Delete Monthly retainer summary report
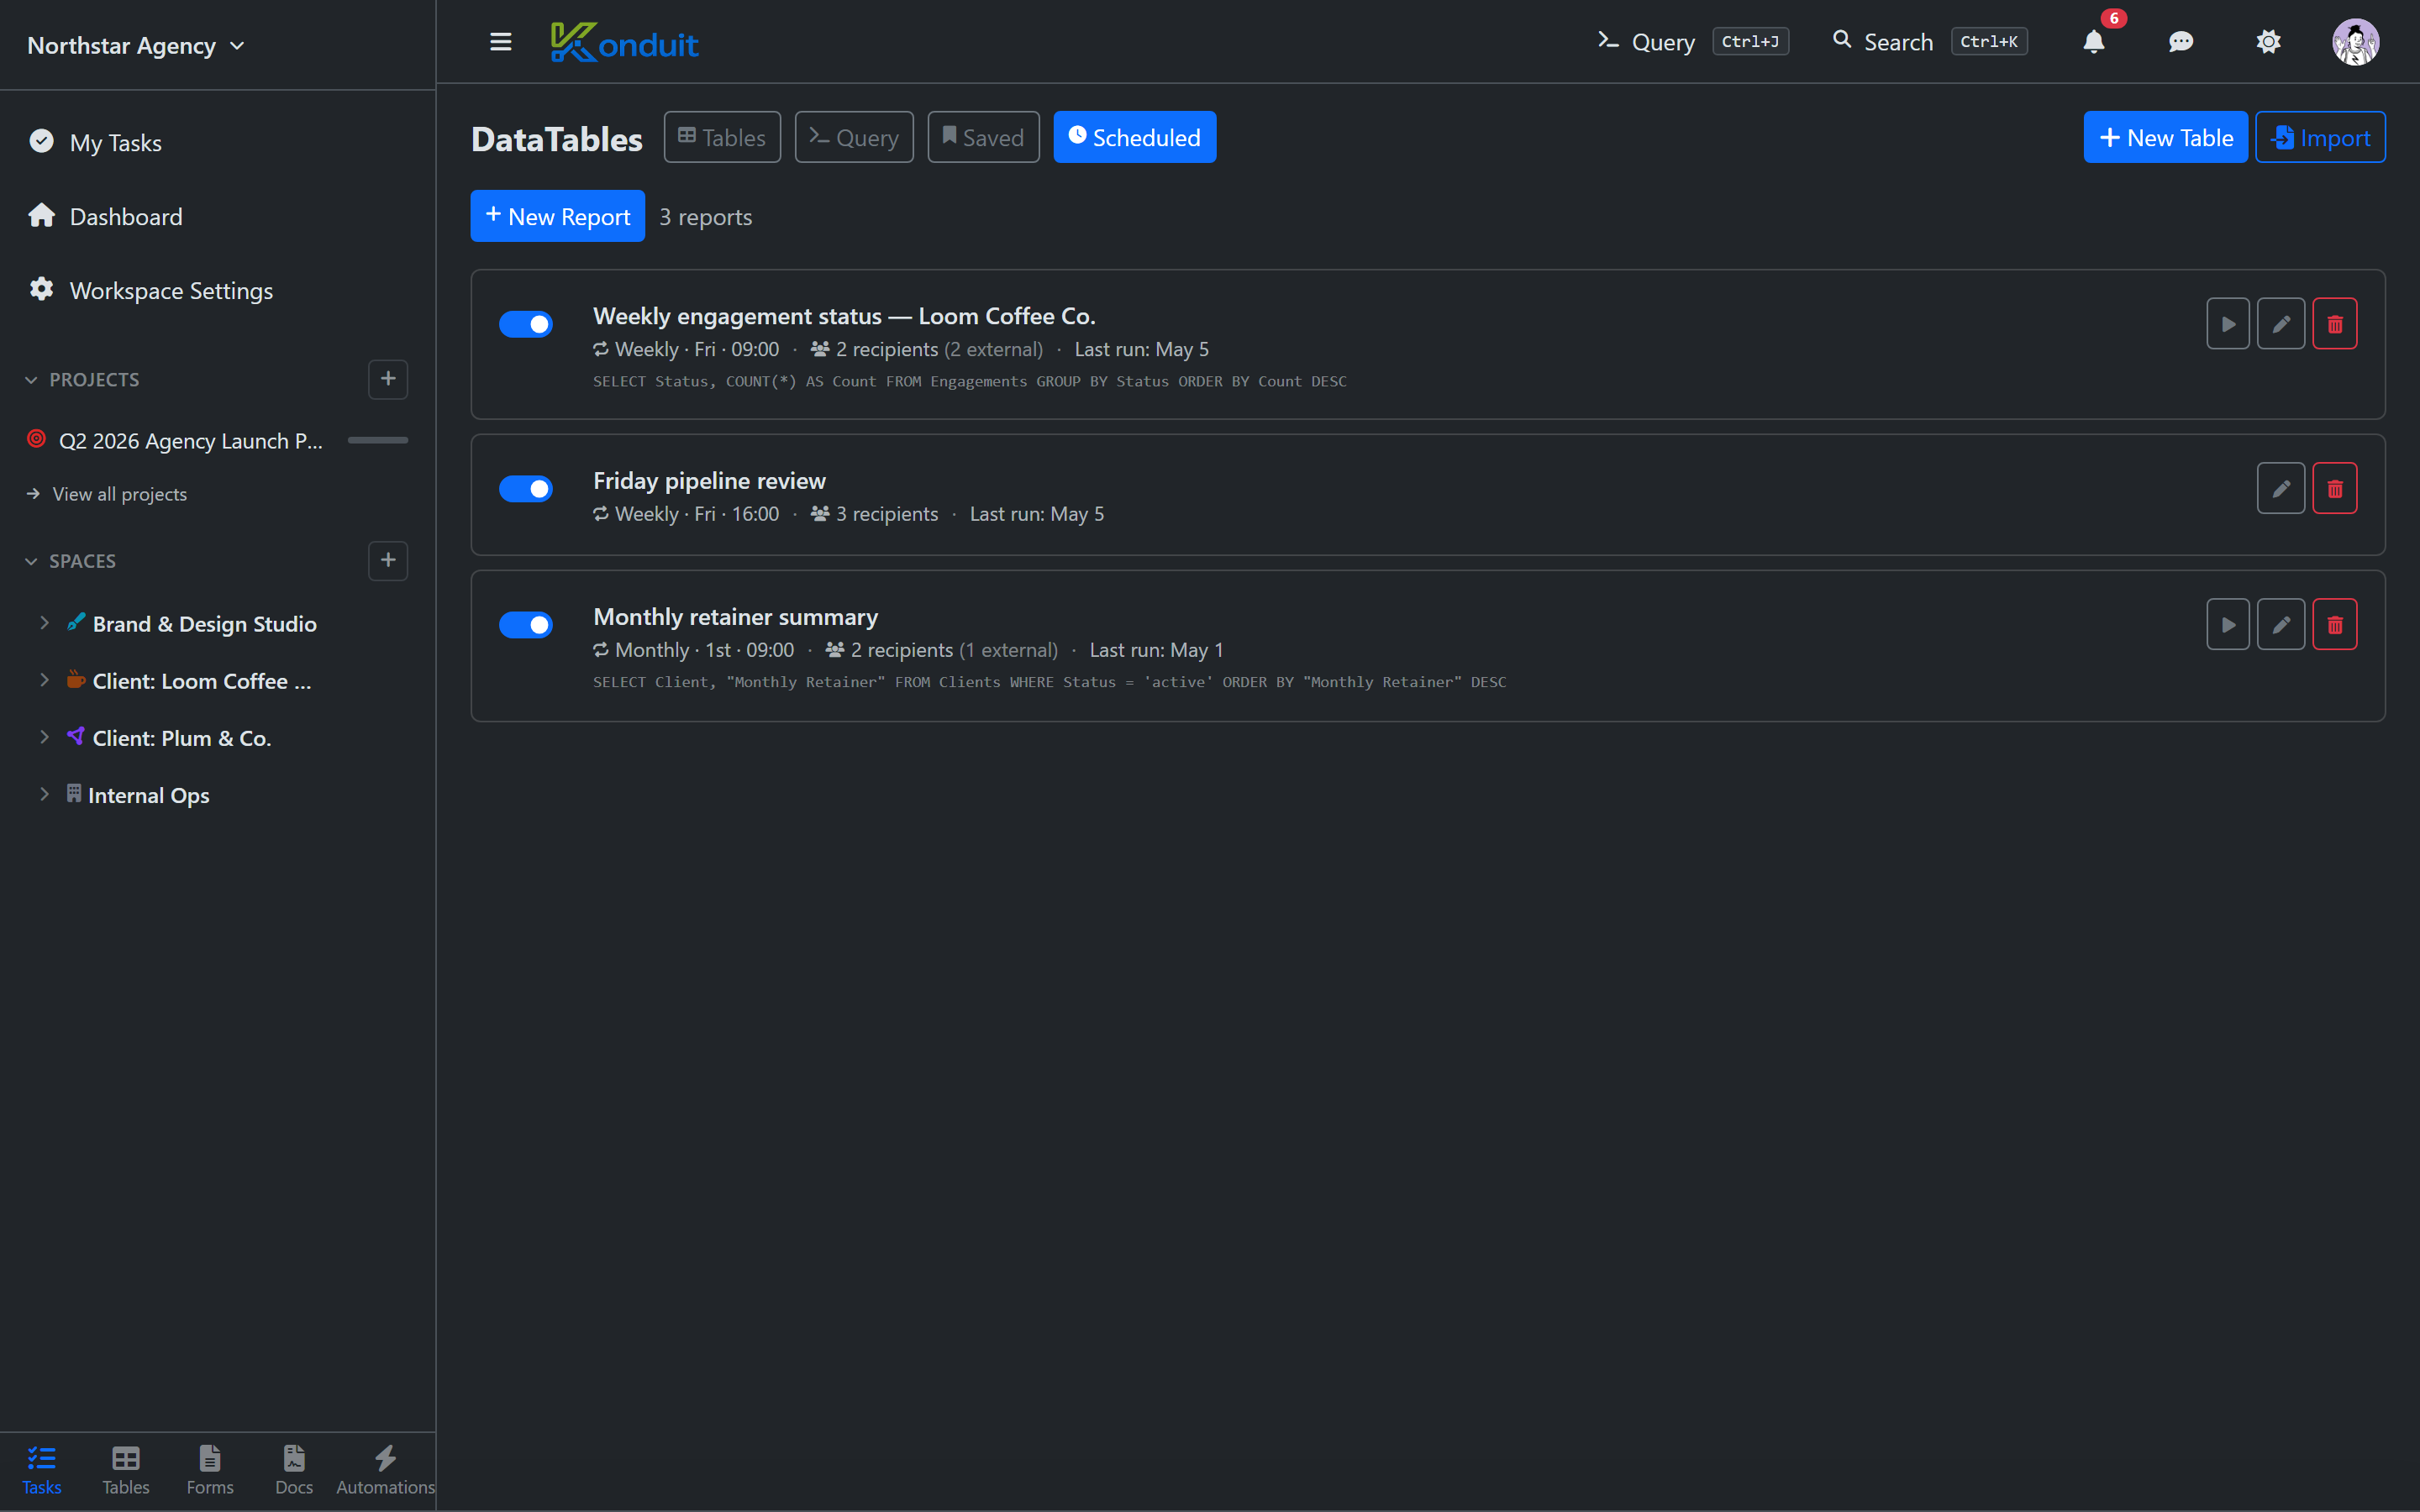The image size is (2420, 1512). click(x=2334, y=624)
